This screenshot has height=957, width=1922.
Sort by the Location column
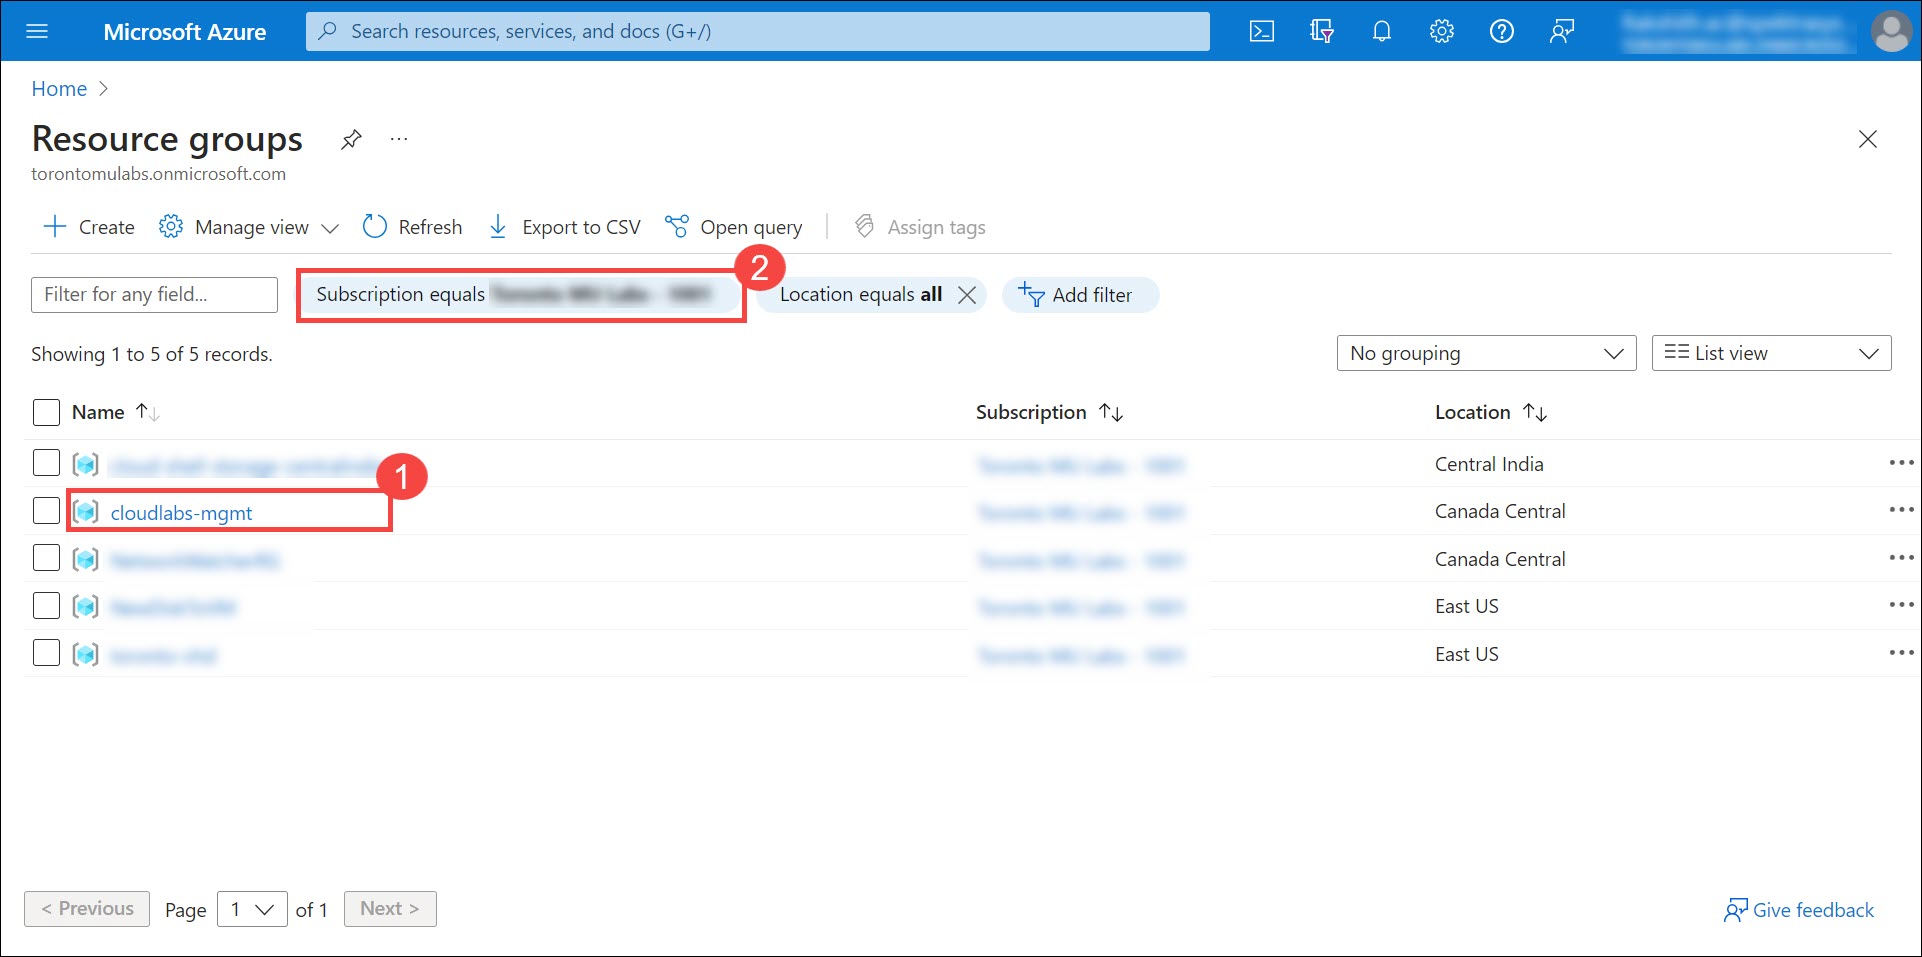click(1491, 412)
